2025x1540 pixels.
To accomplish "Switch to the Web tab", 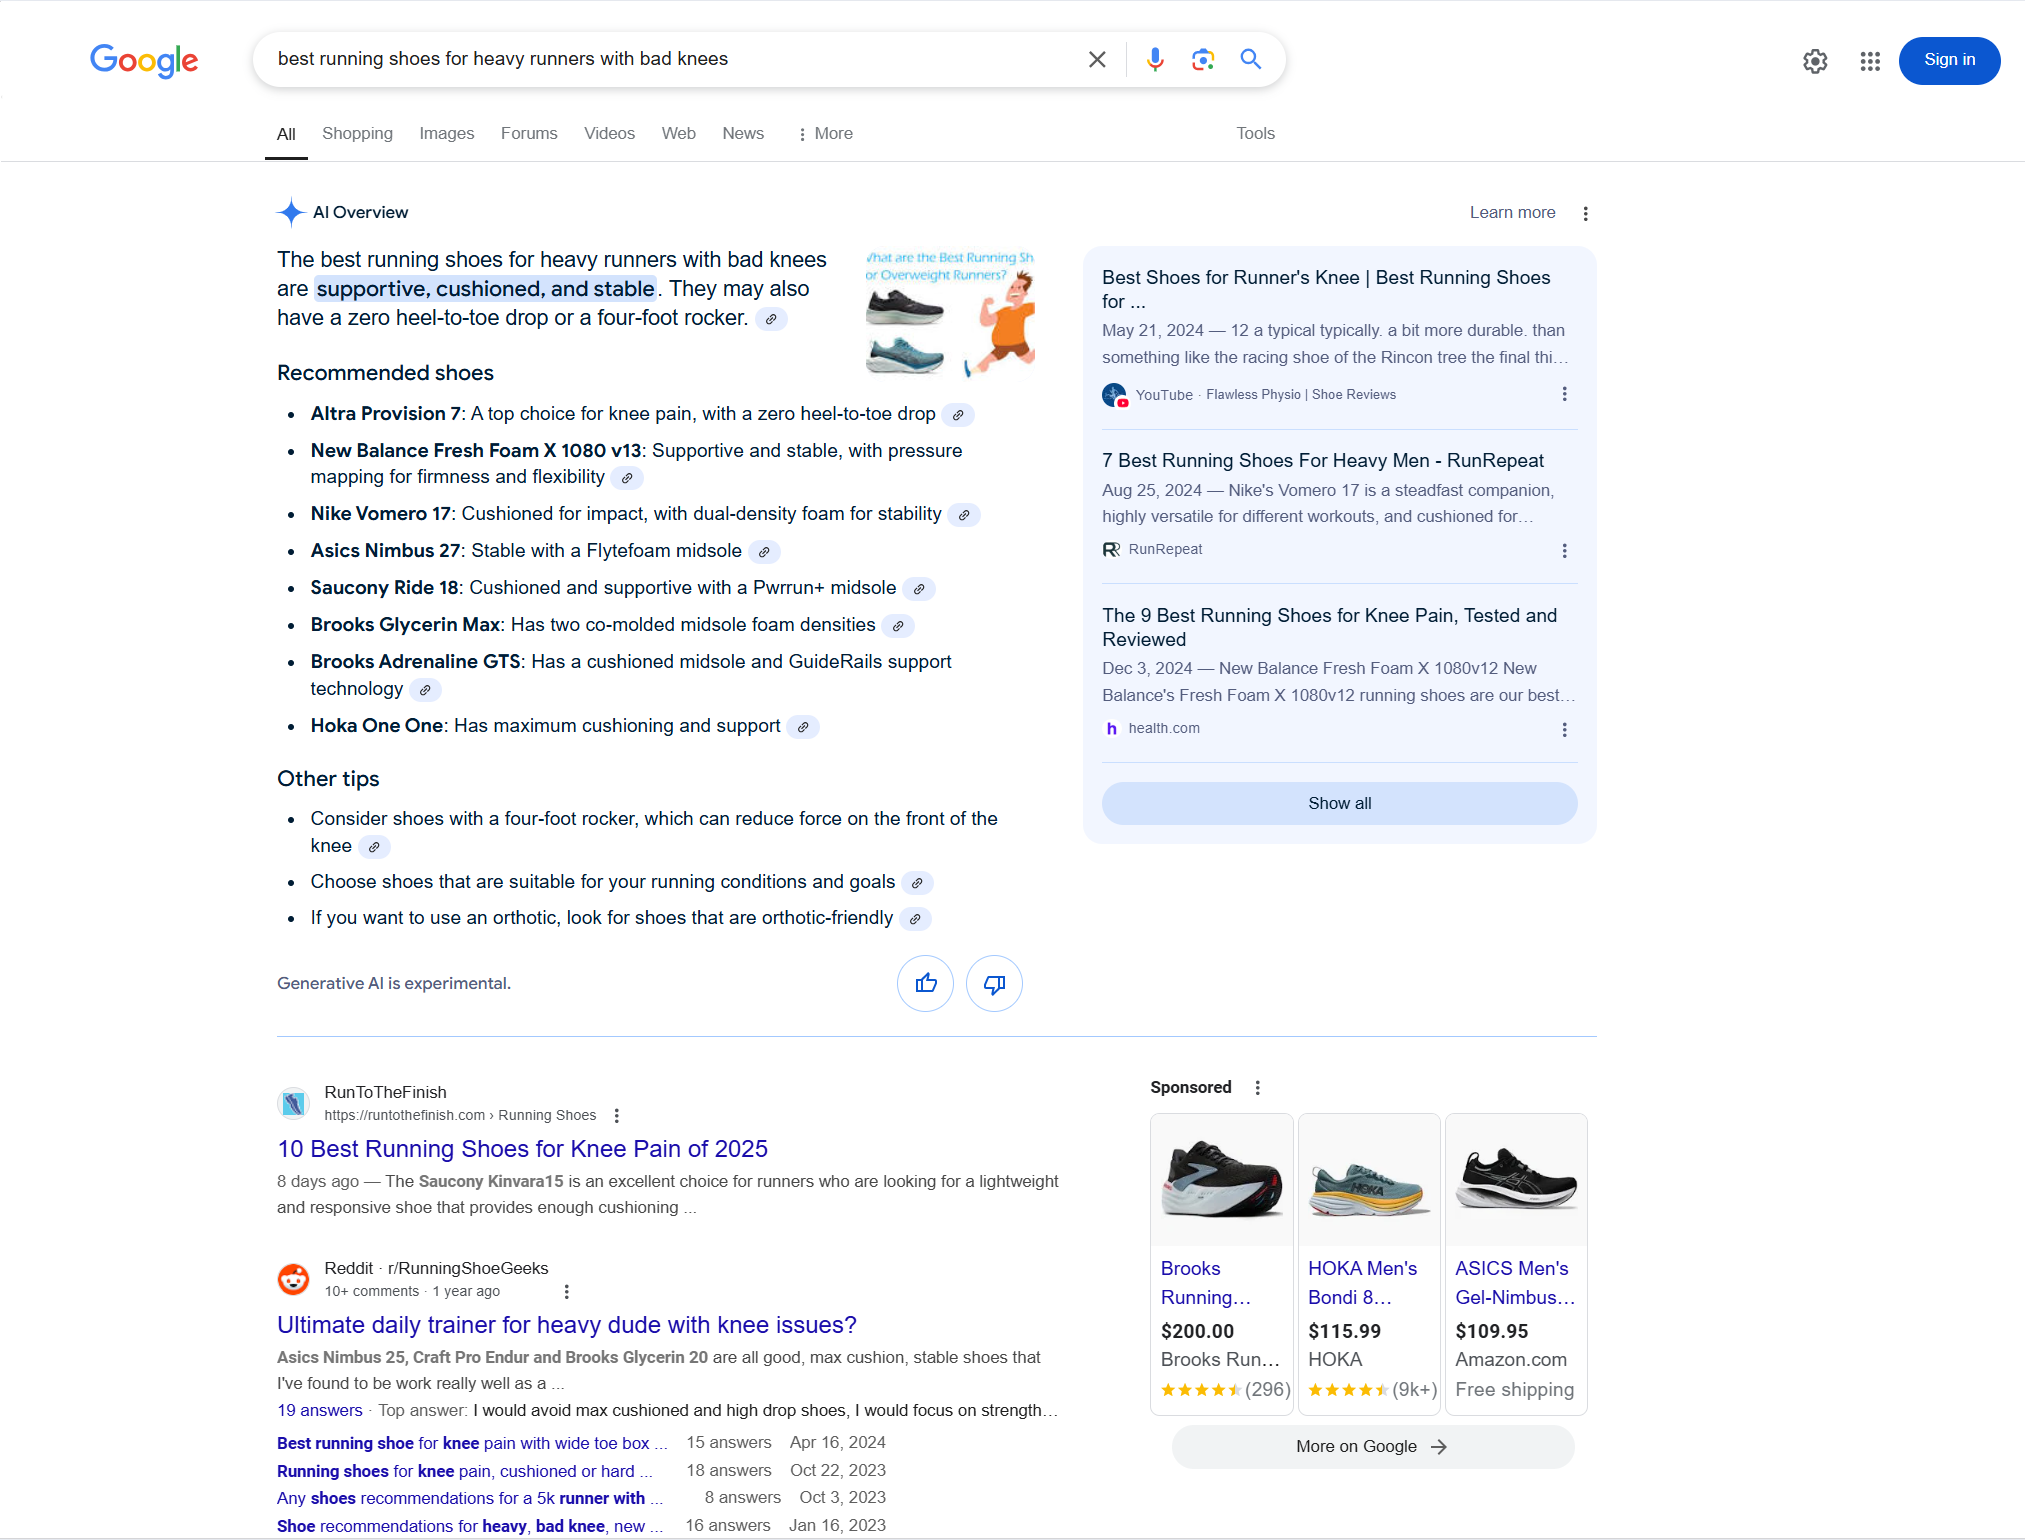I will 678,134.
